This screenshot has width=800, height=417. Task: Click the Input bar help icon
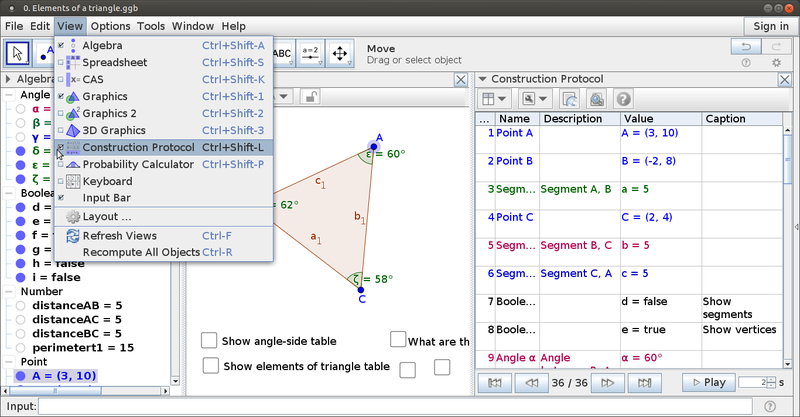click(x=770, y=406)
